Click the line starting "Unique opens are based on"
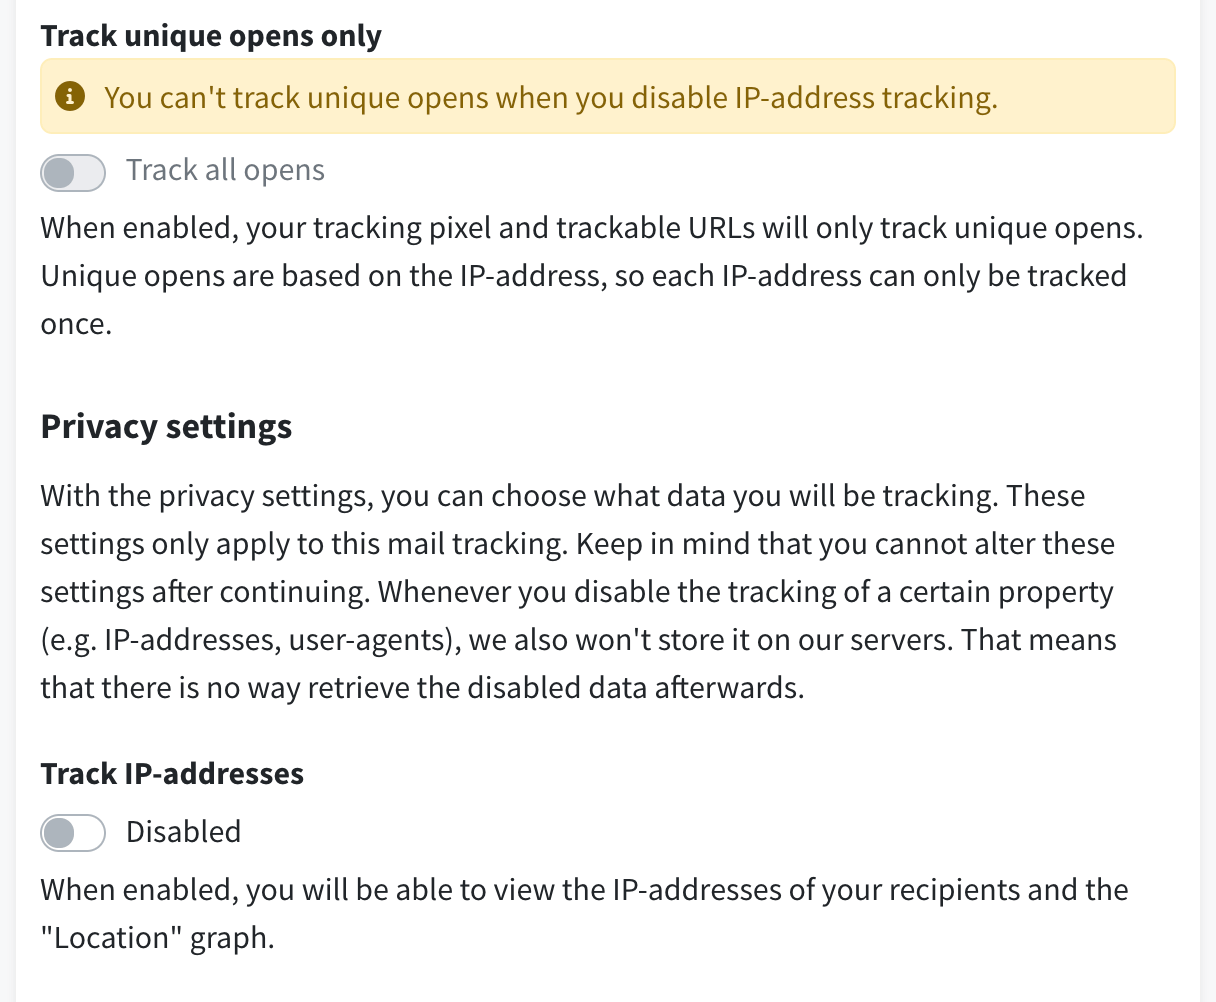Viewport: 1216px width, 1002px height. pyautogui.click(x=584, y=276)
